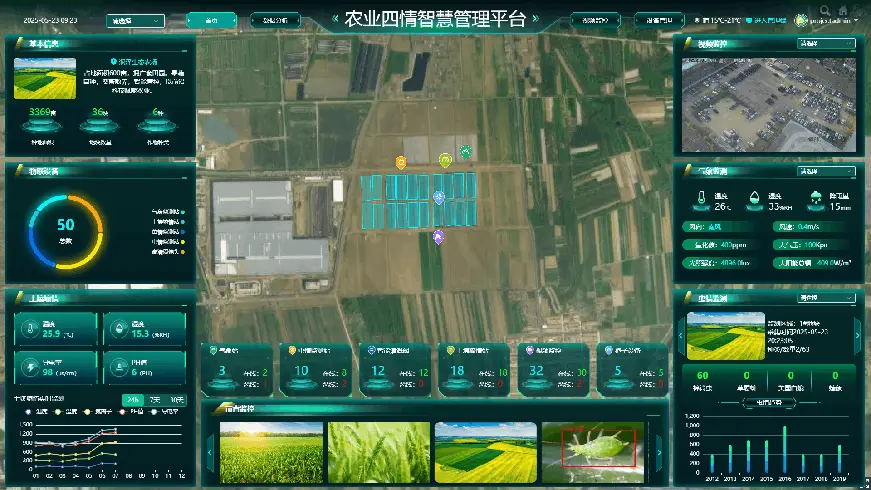Show previous crop monitoring images
The height and width of the screenshot is (490, 871).
pyautogui.click(x=210, y=452)
